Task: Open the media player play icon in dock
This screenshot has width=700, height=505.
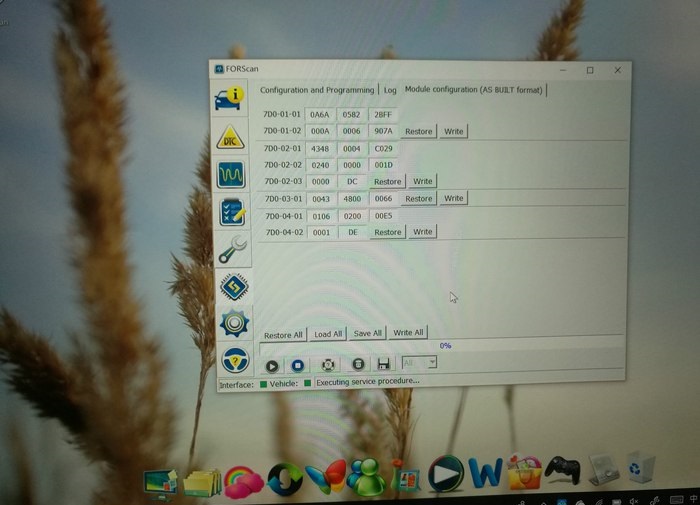Action: tap(445, 473)
